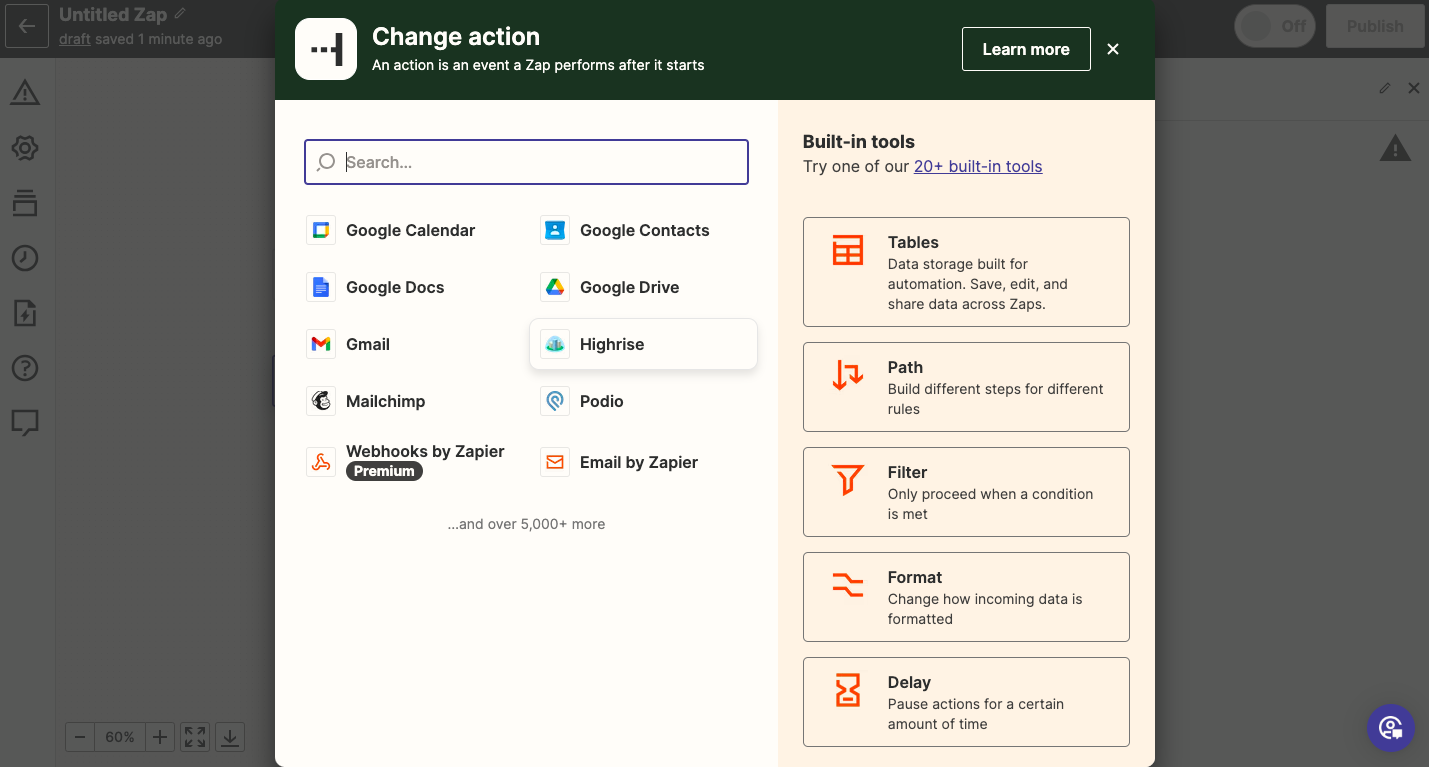The image size is (1429, 767).
Task: Click the Premium badge under Webhooks
Action: pyautogui.click(x=384, y=471)
